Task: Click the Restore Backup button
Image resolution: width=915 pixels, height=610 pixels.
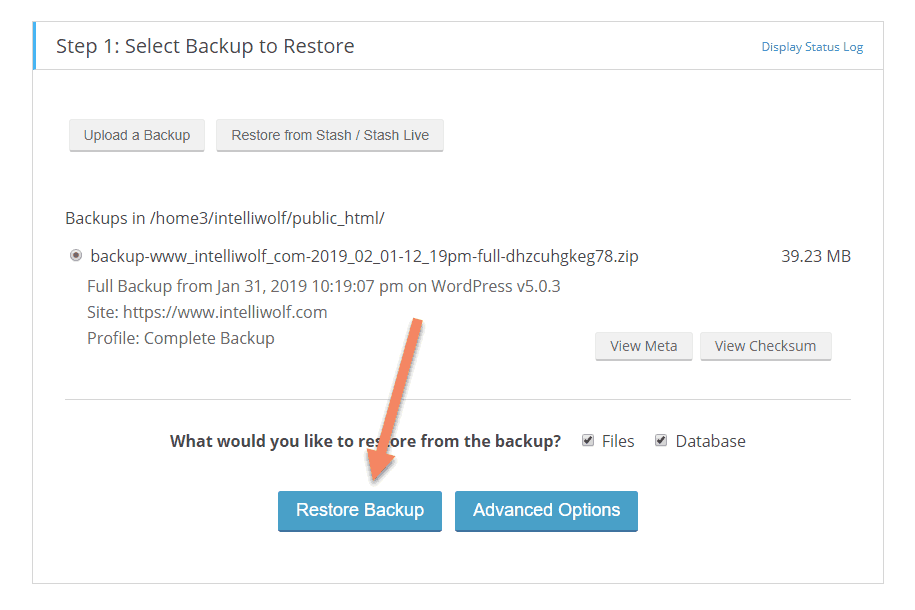Action: click(359, 510)
